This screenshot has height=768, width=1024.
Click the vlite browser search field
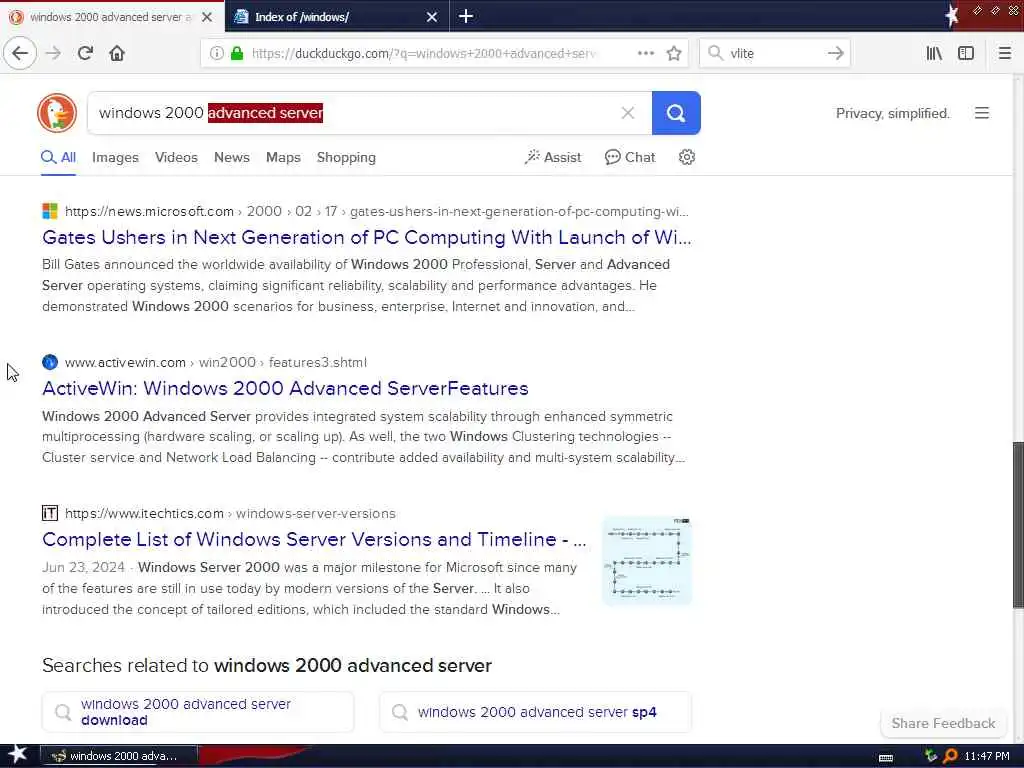(x=774, y=53)
